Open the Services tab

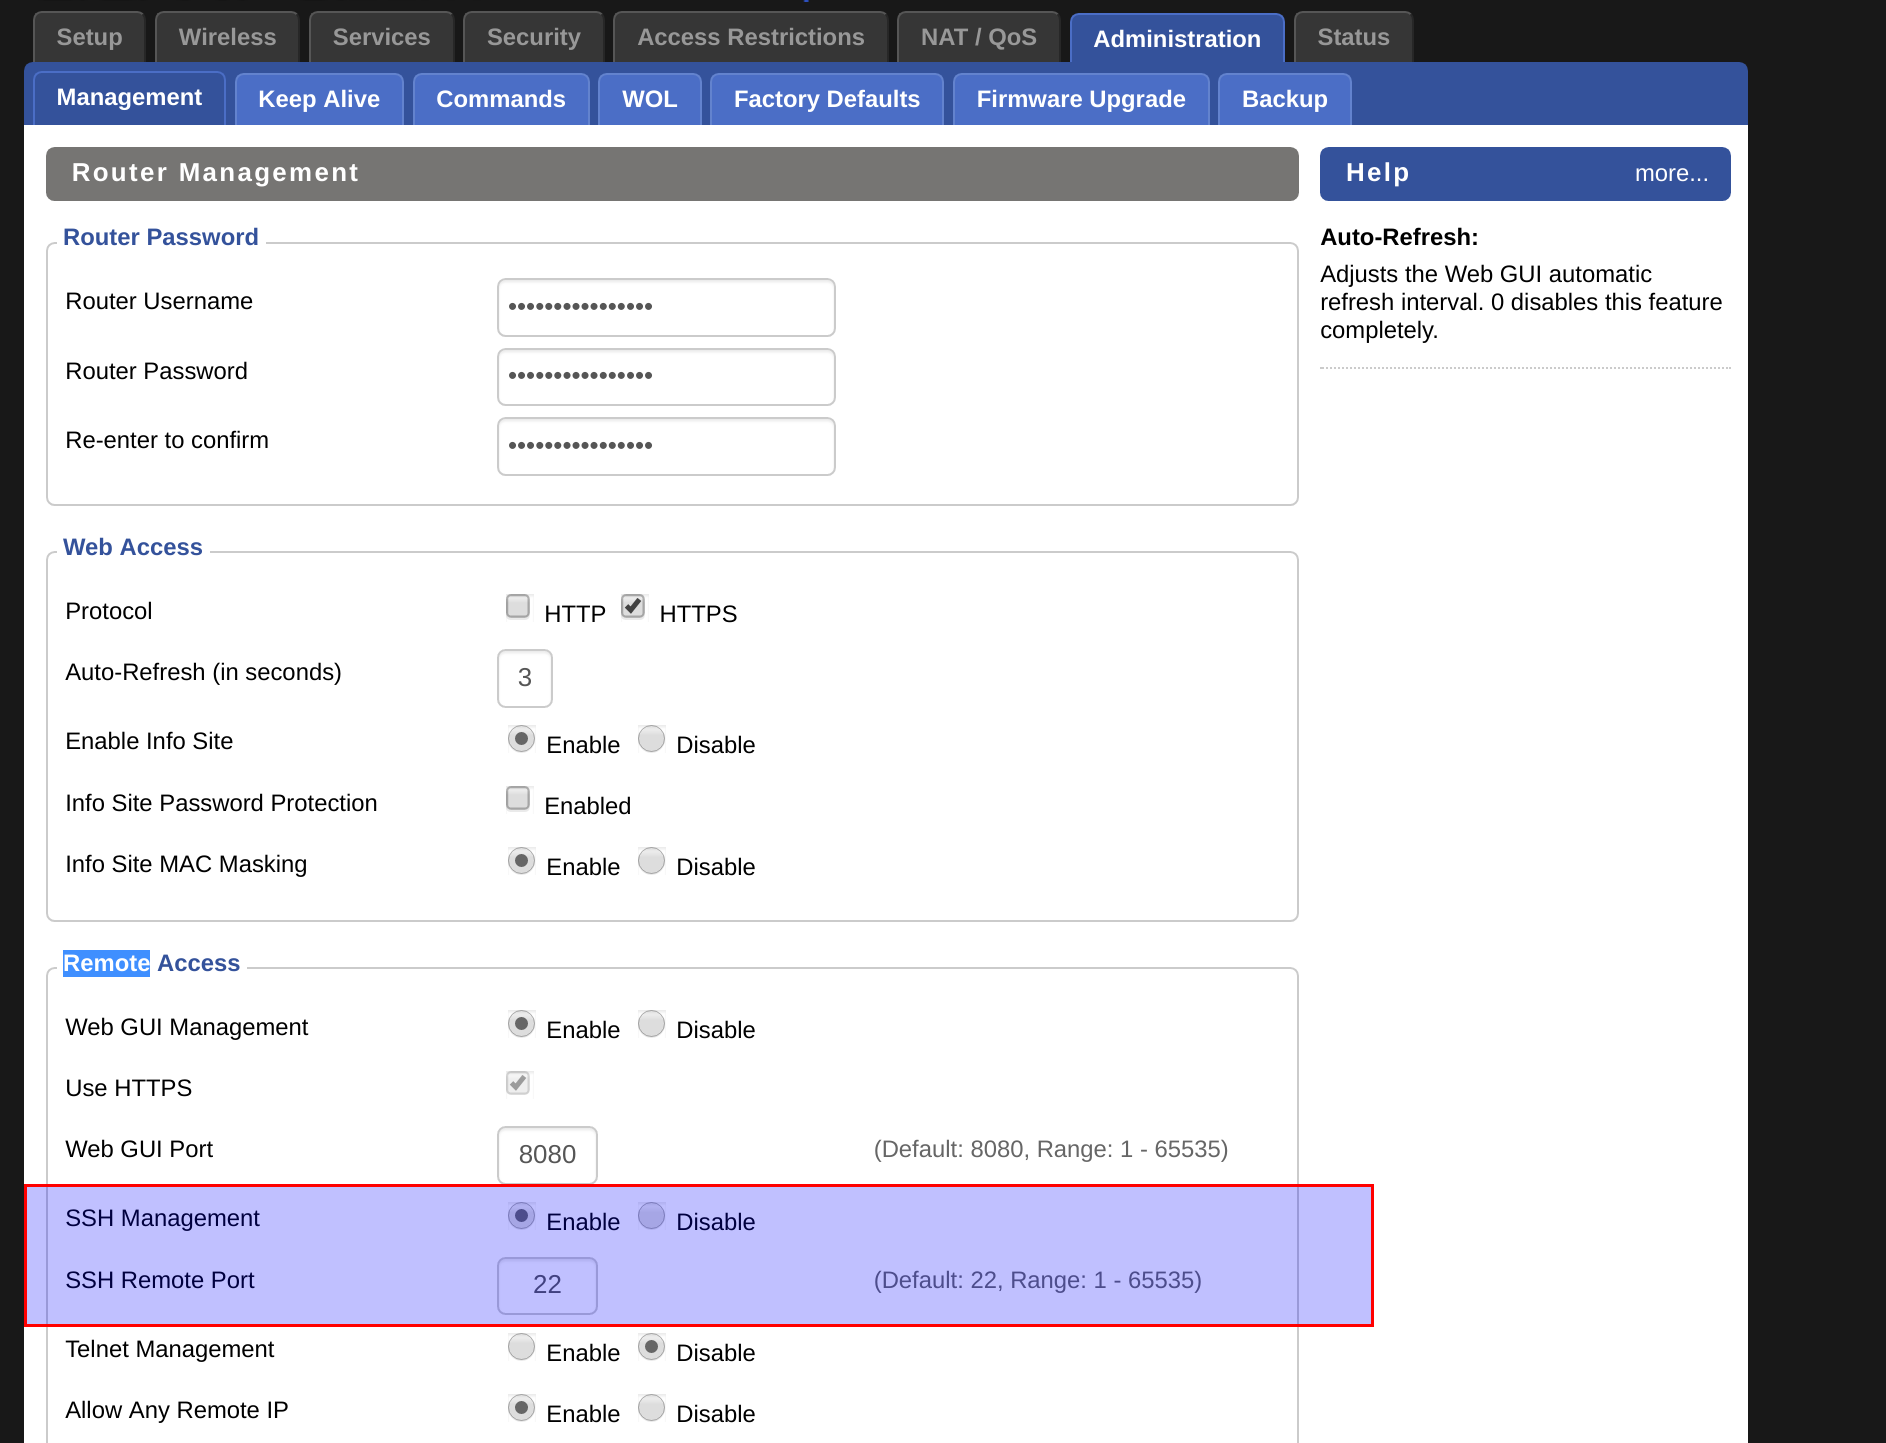381,37
